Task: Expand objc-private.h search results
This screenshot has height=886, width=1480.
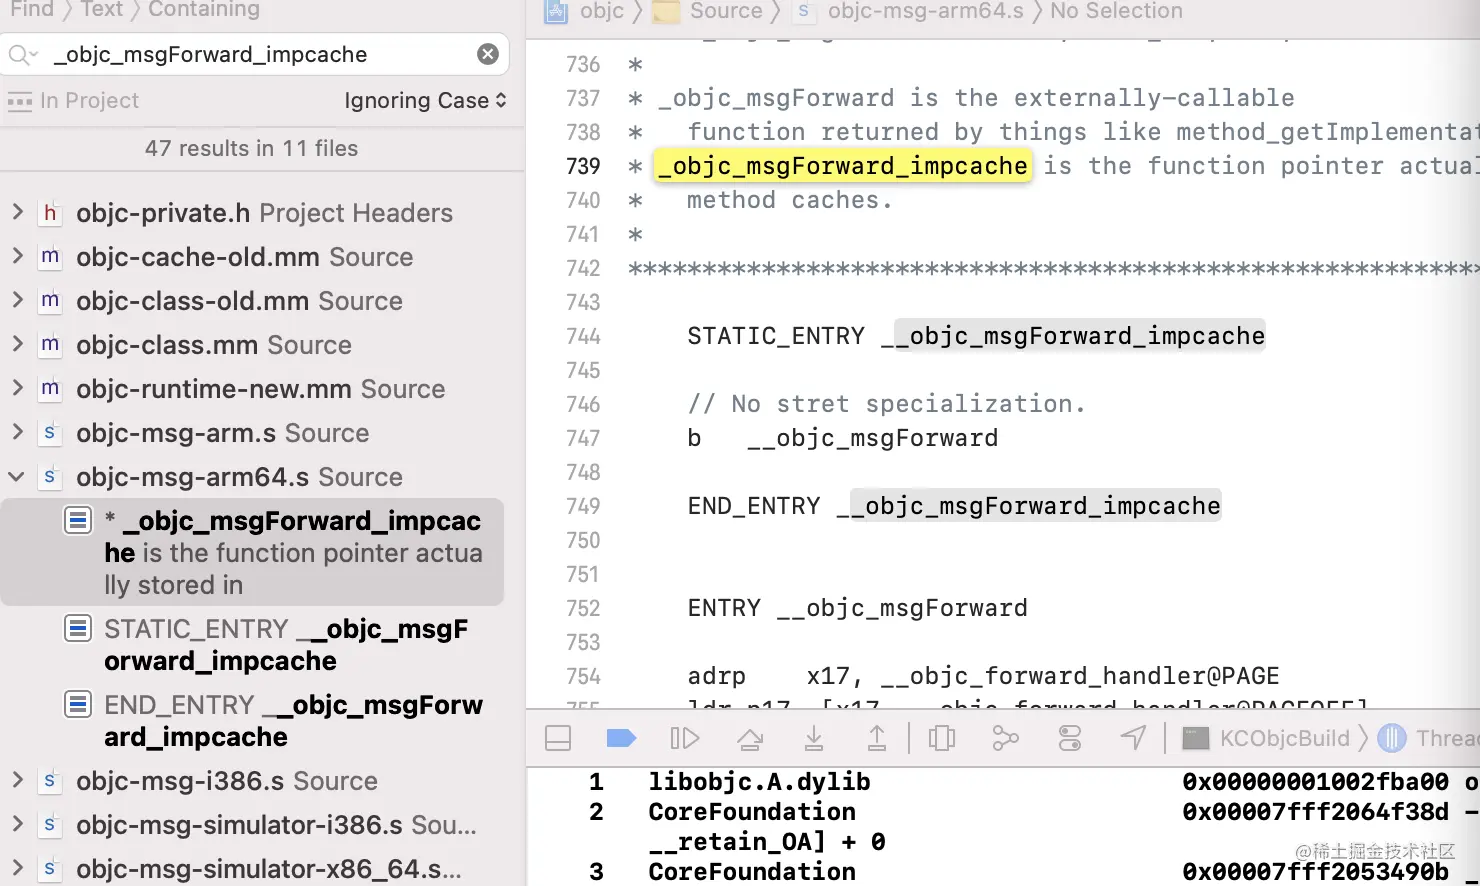Action: 17,212
